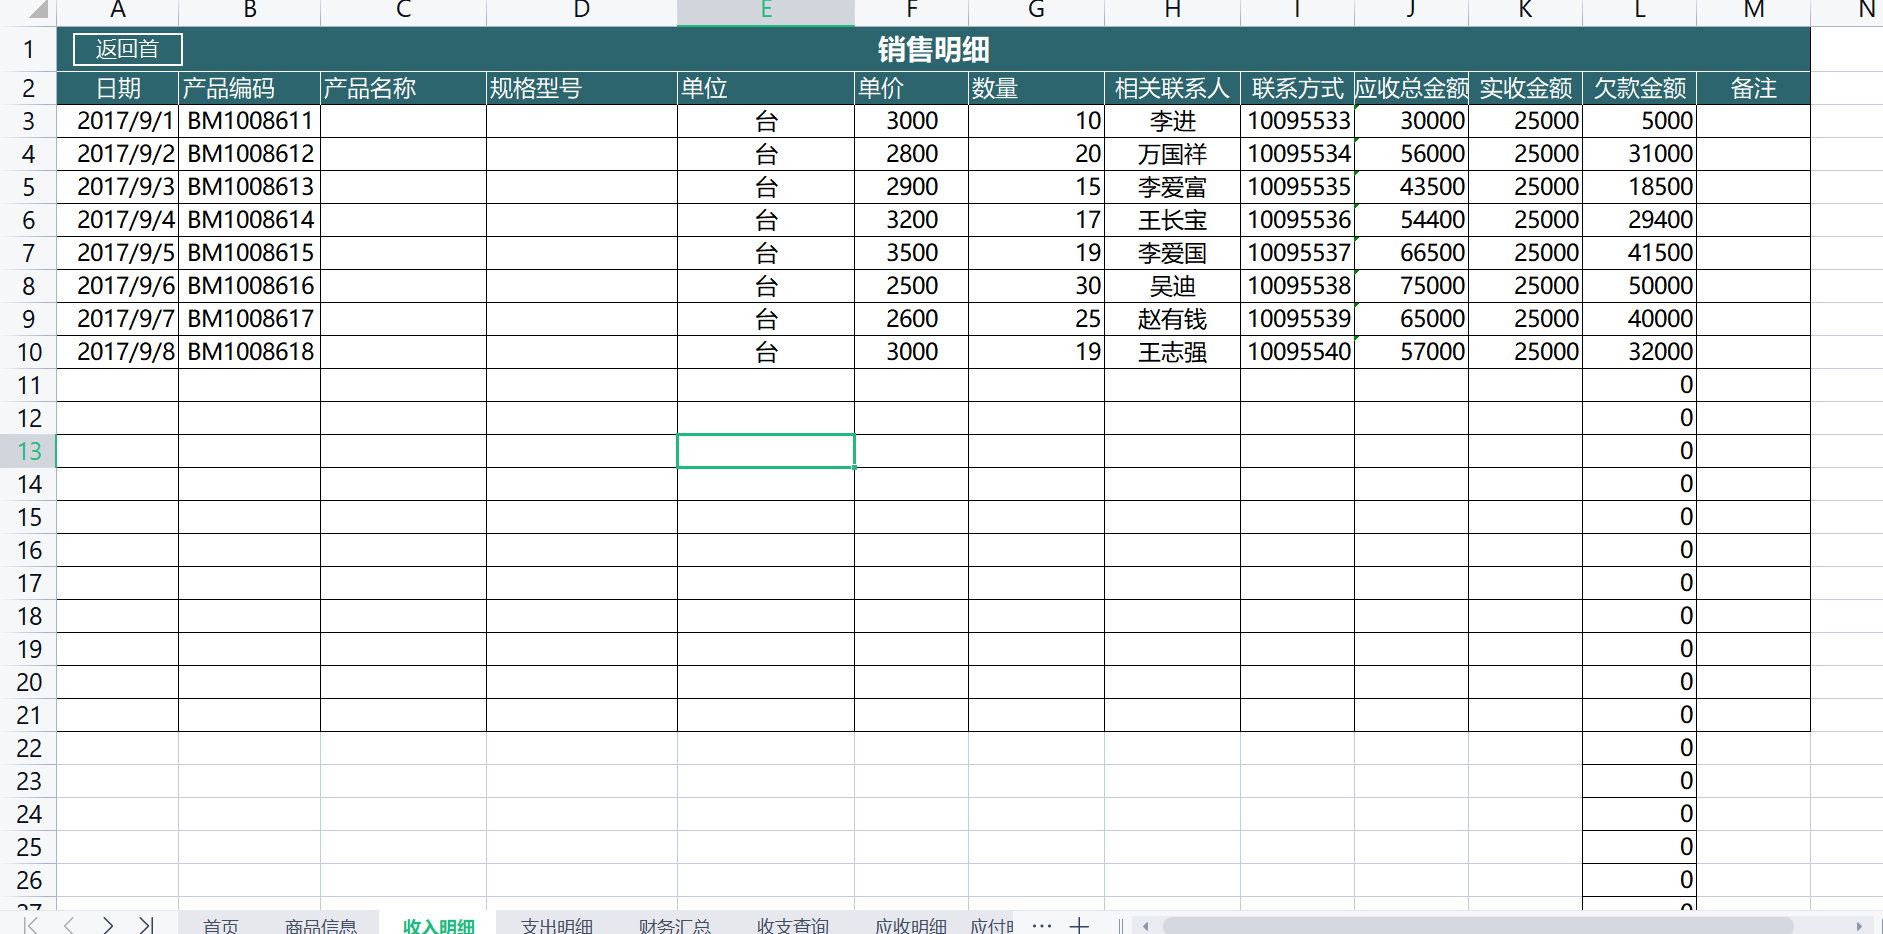
Task: Open the sheet list via the ellipsis icon
Action: tap(1043, 925)
